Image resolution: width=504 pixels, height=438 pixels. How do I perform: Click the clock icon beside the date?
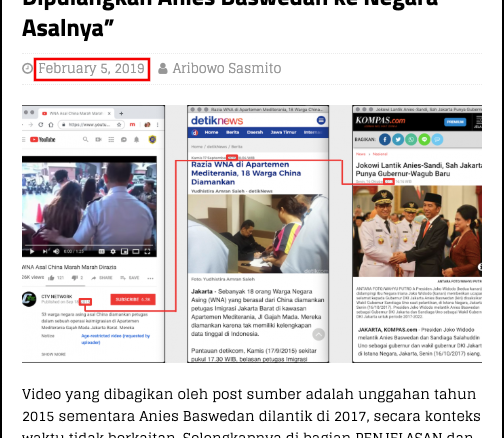(27, 69)
